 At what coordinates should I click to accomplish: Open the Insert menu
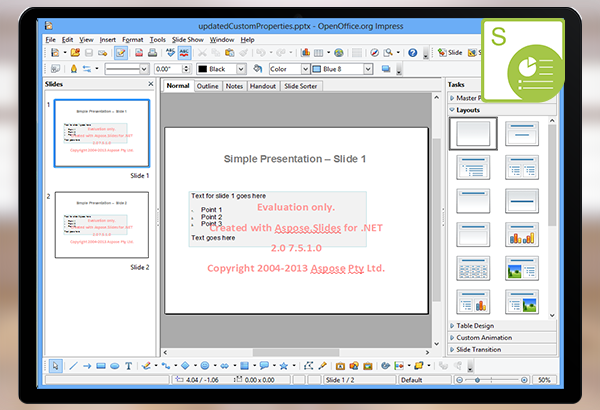pyautogui.click(x=108, y=39)
